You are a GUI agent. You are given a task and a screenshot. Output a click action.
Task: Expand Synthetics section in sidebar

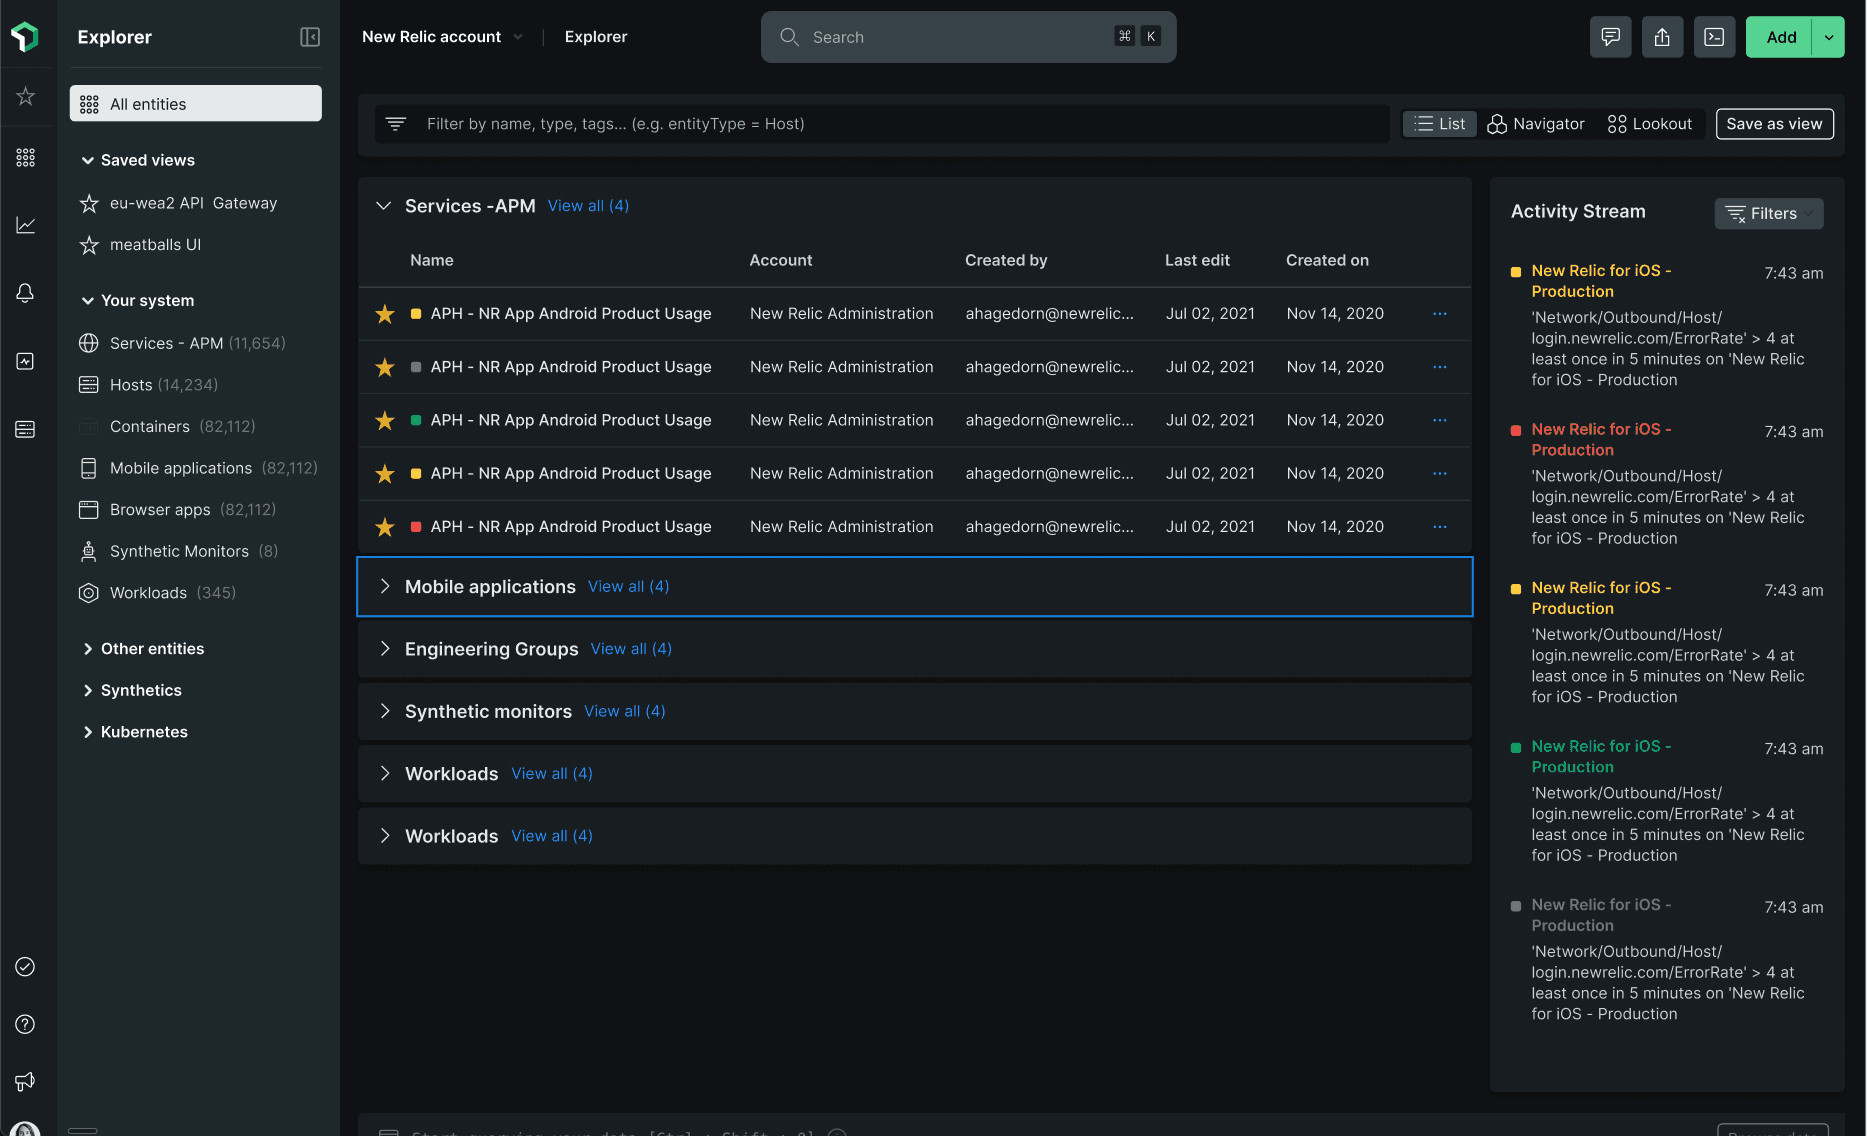pyautogui.click(x=88, y=691)
